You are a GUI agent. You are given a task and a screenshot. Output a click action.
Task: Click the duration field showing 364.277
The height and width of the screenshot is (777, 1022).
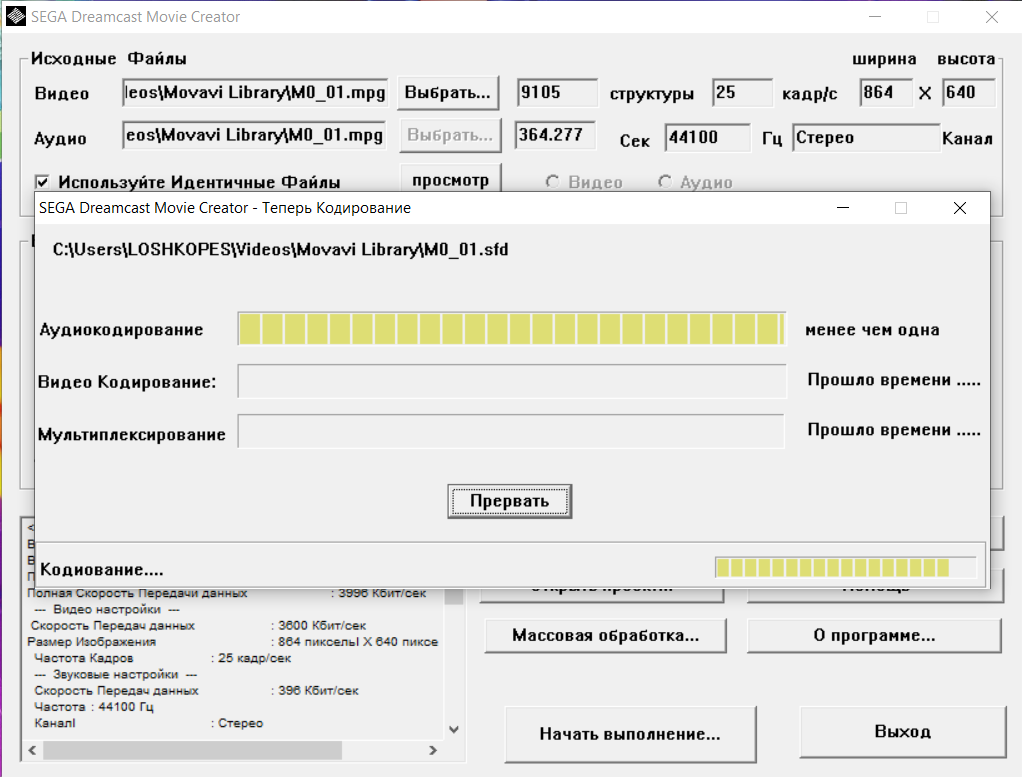(x=555, y=135)
